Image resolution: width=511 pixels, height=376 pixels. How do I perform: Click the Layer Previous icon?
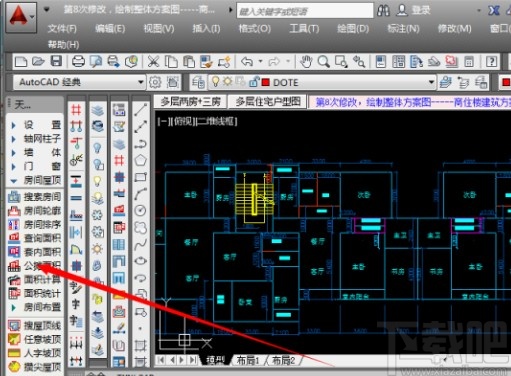click(463, 82)
